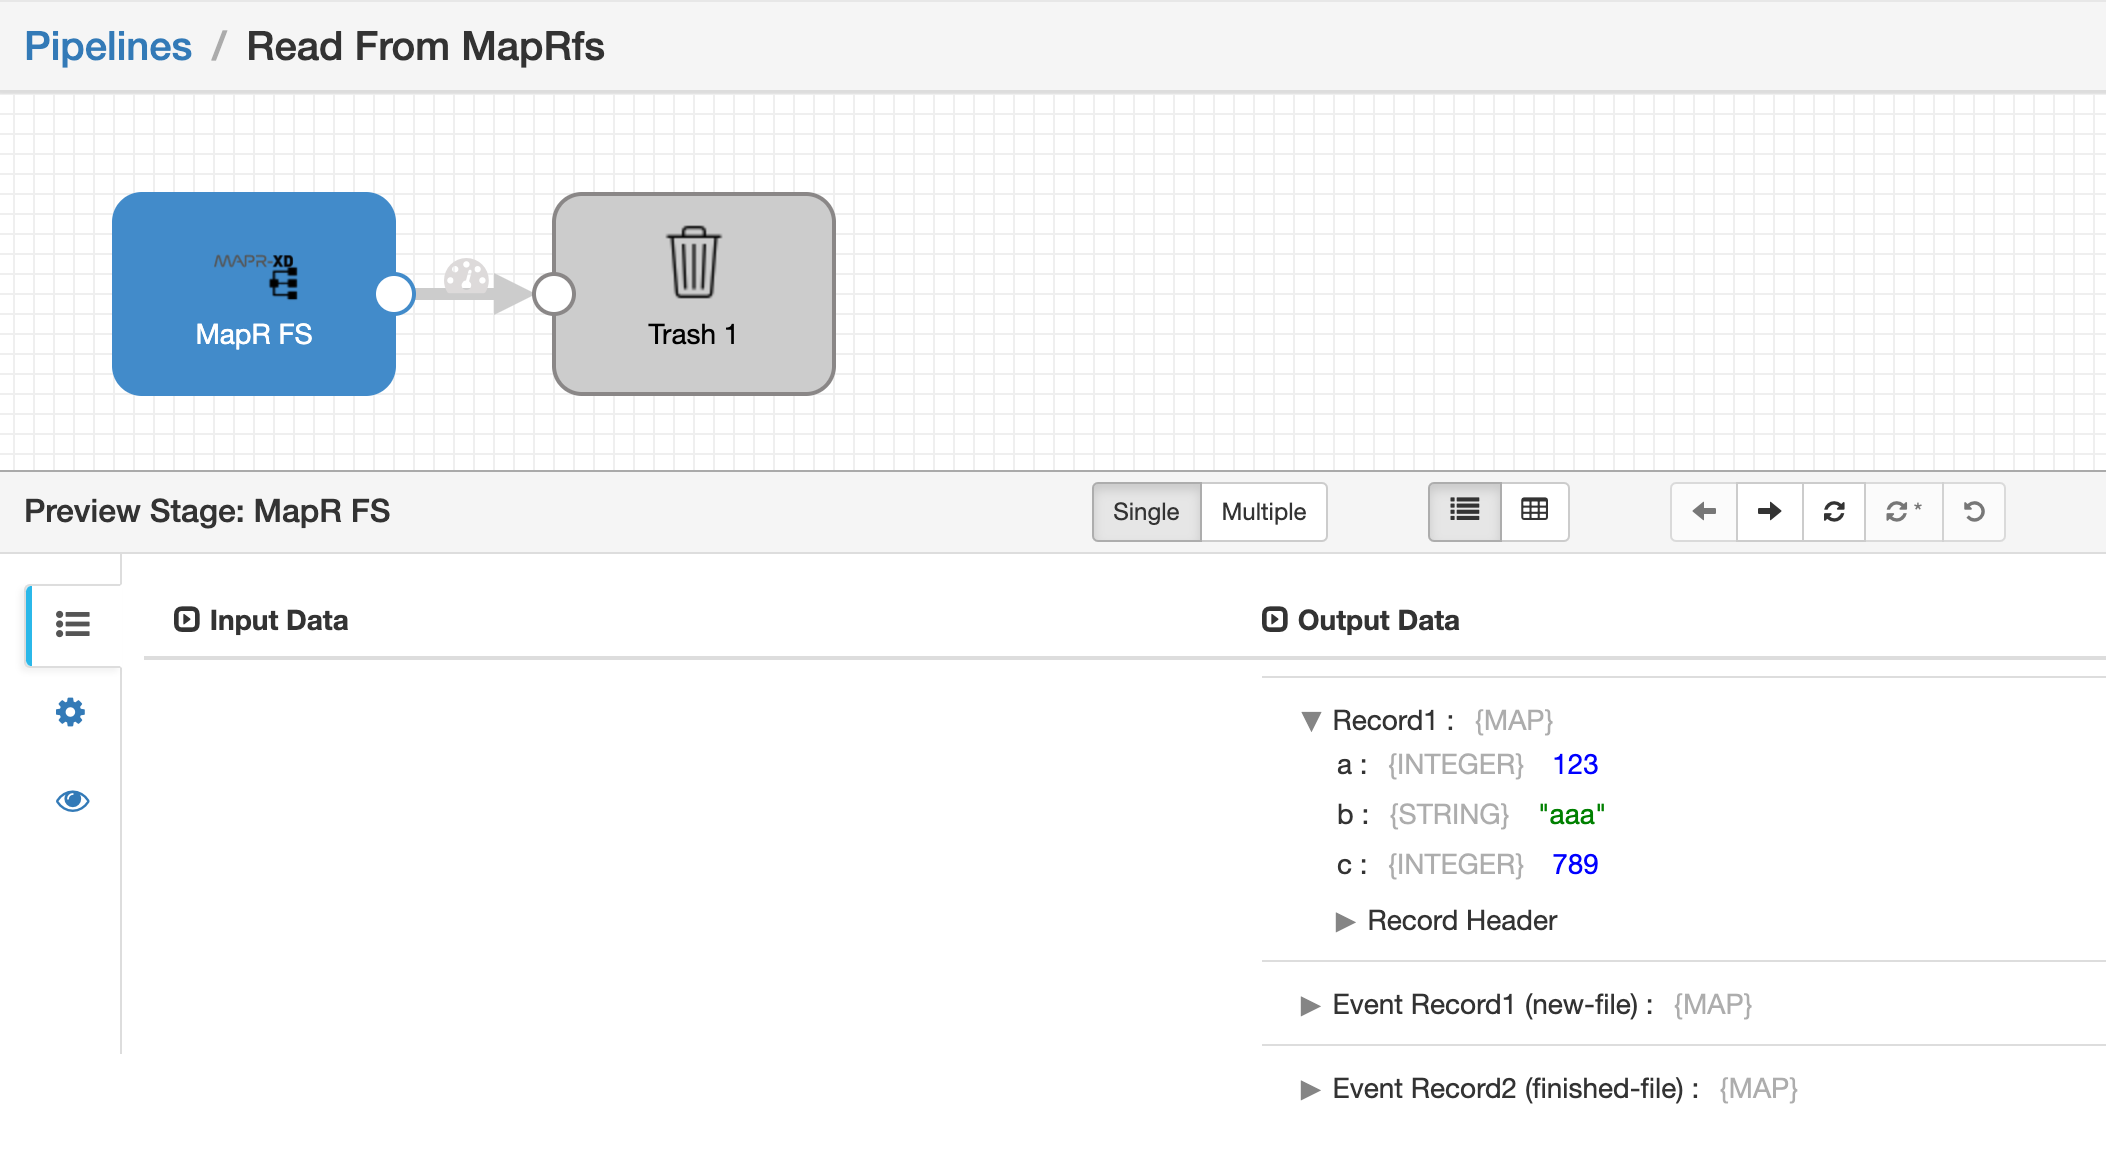Screen dimensions: 2106x1152
Task: Click the revert changes icon
Action: click(x=1974, y=512)
